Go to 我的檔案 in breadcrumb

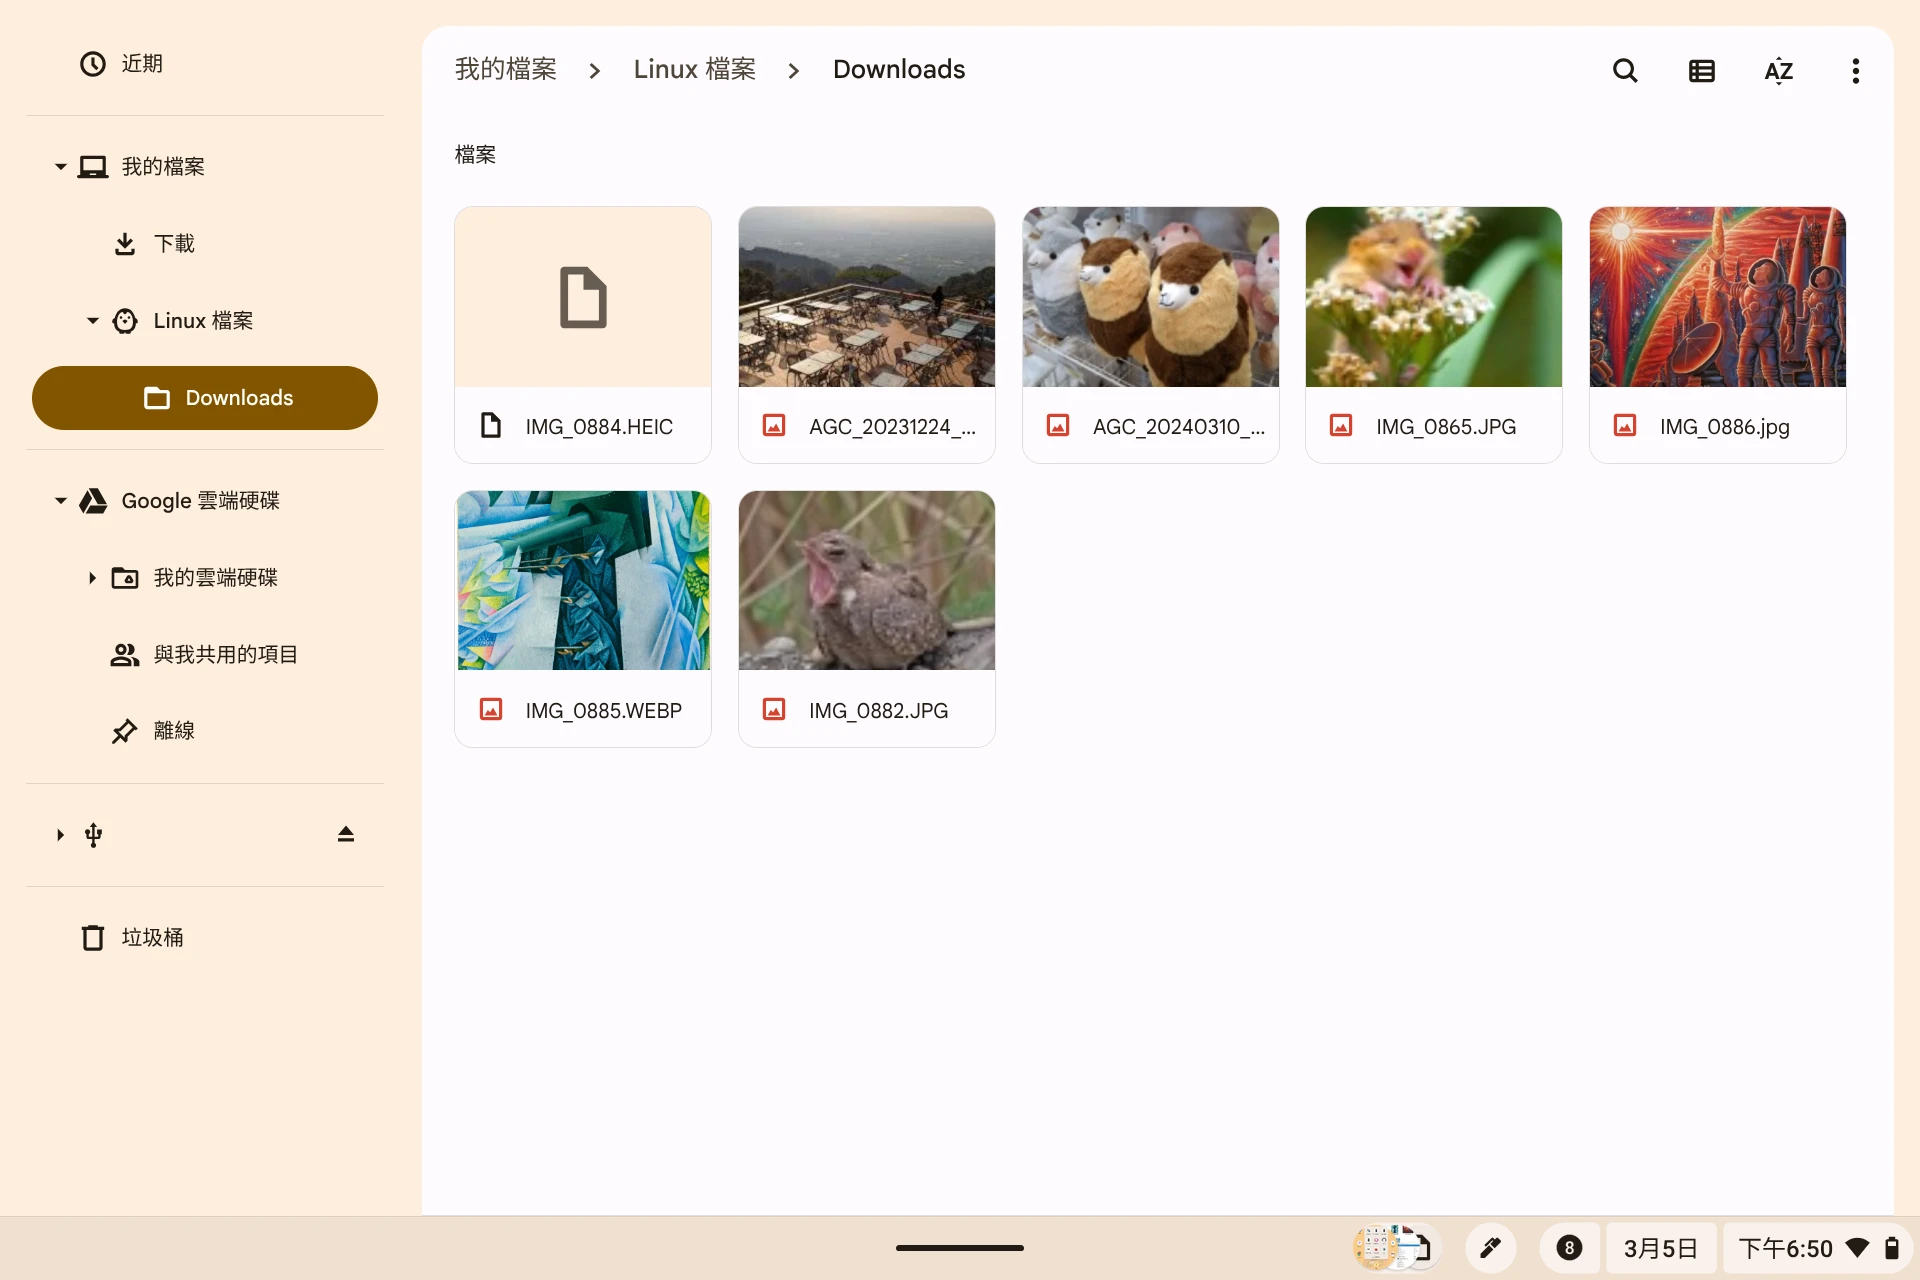pos(506,70)
